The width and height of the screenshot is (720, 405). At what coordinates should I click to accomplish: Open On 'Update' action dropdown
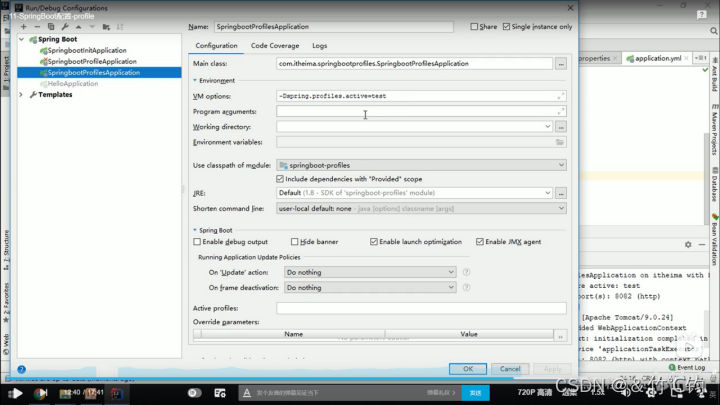[451, 272]
